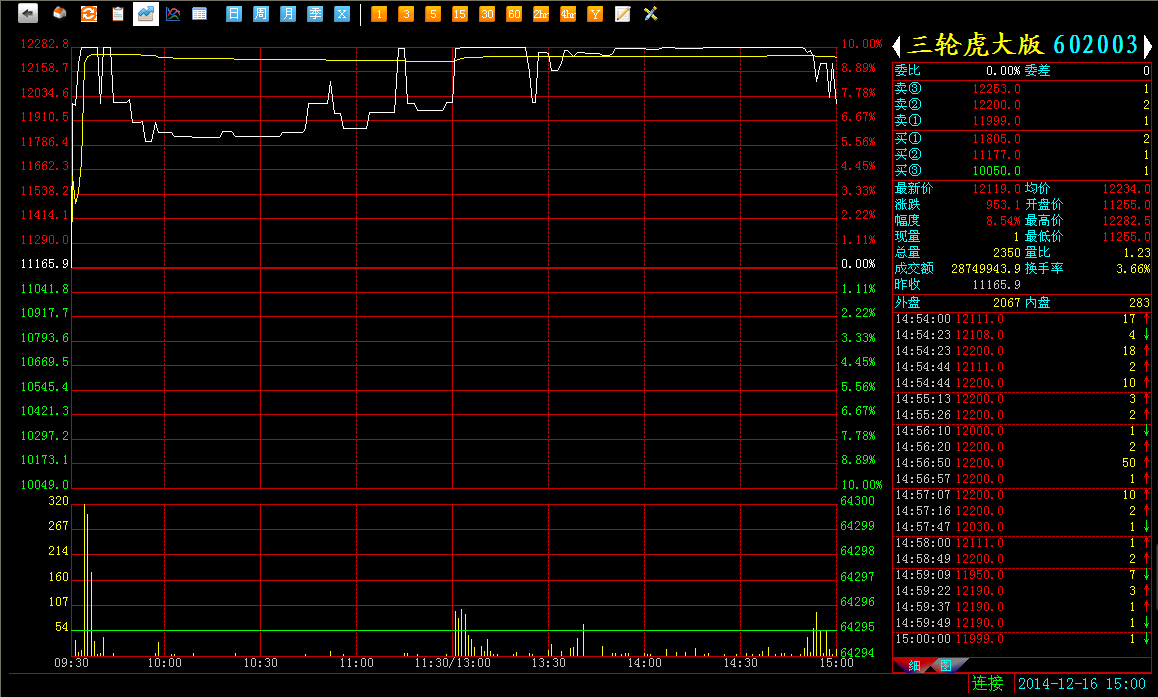Select trade row at 14:54:00
The height and width of the screenshot is (697, 1158).
click(x=1022, y=319)
